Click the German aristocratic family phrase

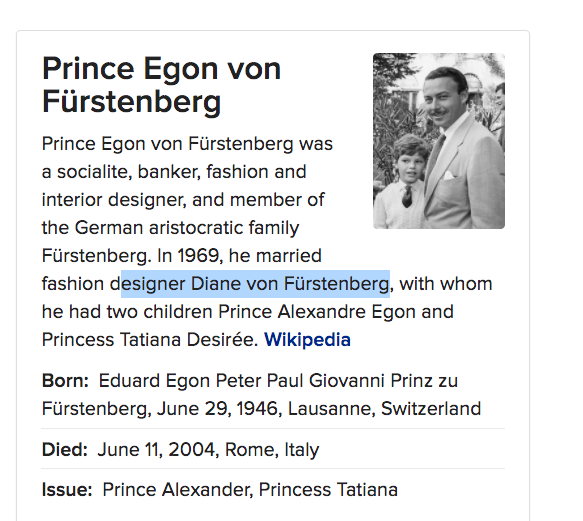coord(187,228)
